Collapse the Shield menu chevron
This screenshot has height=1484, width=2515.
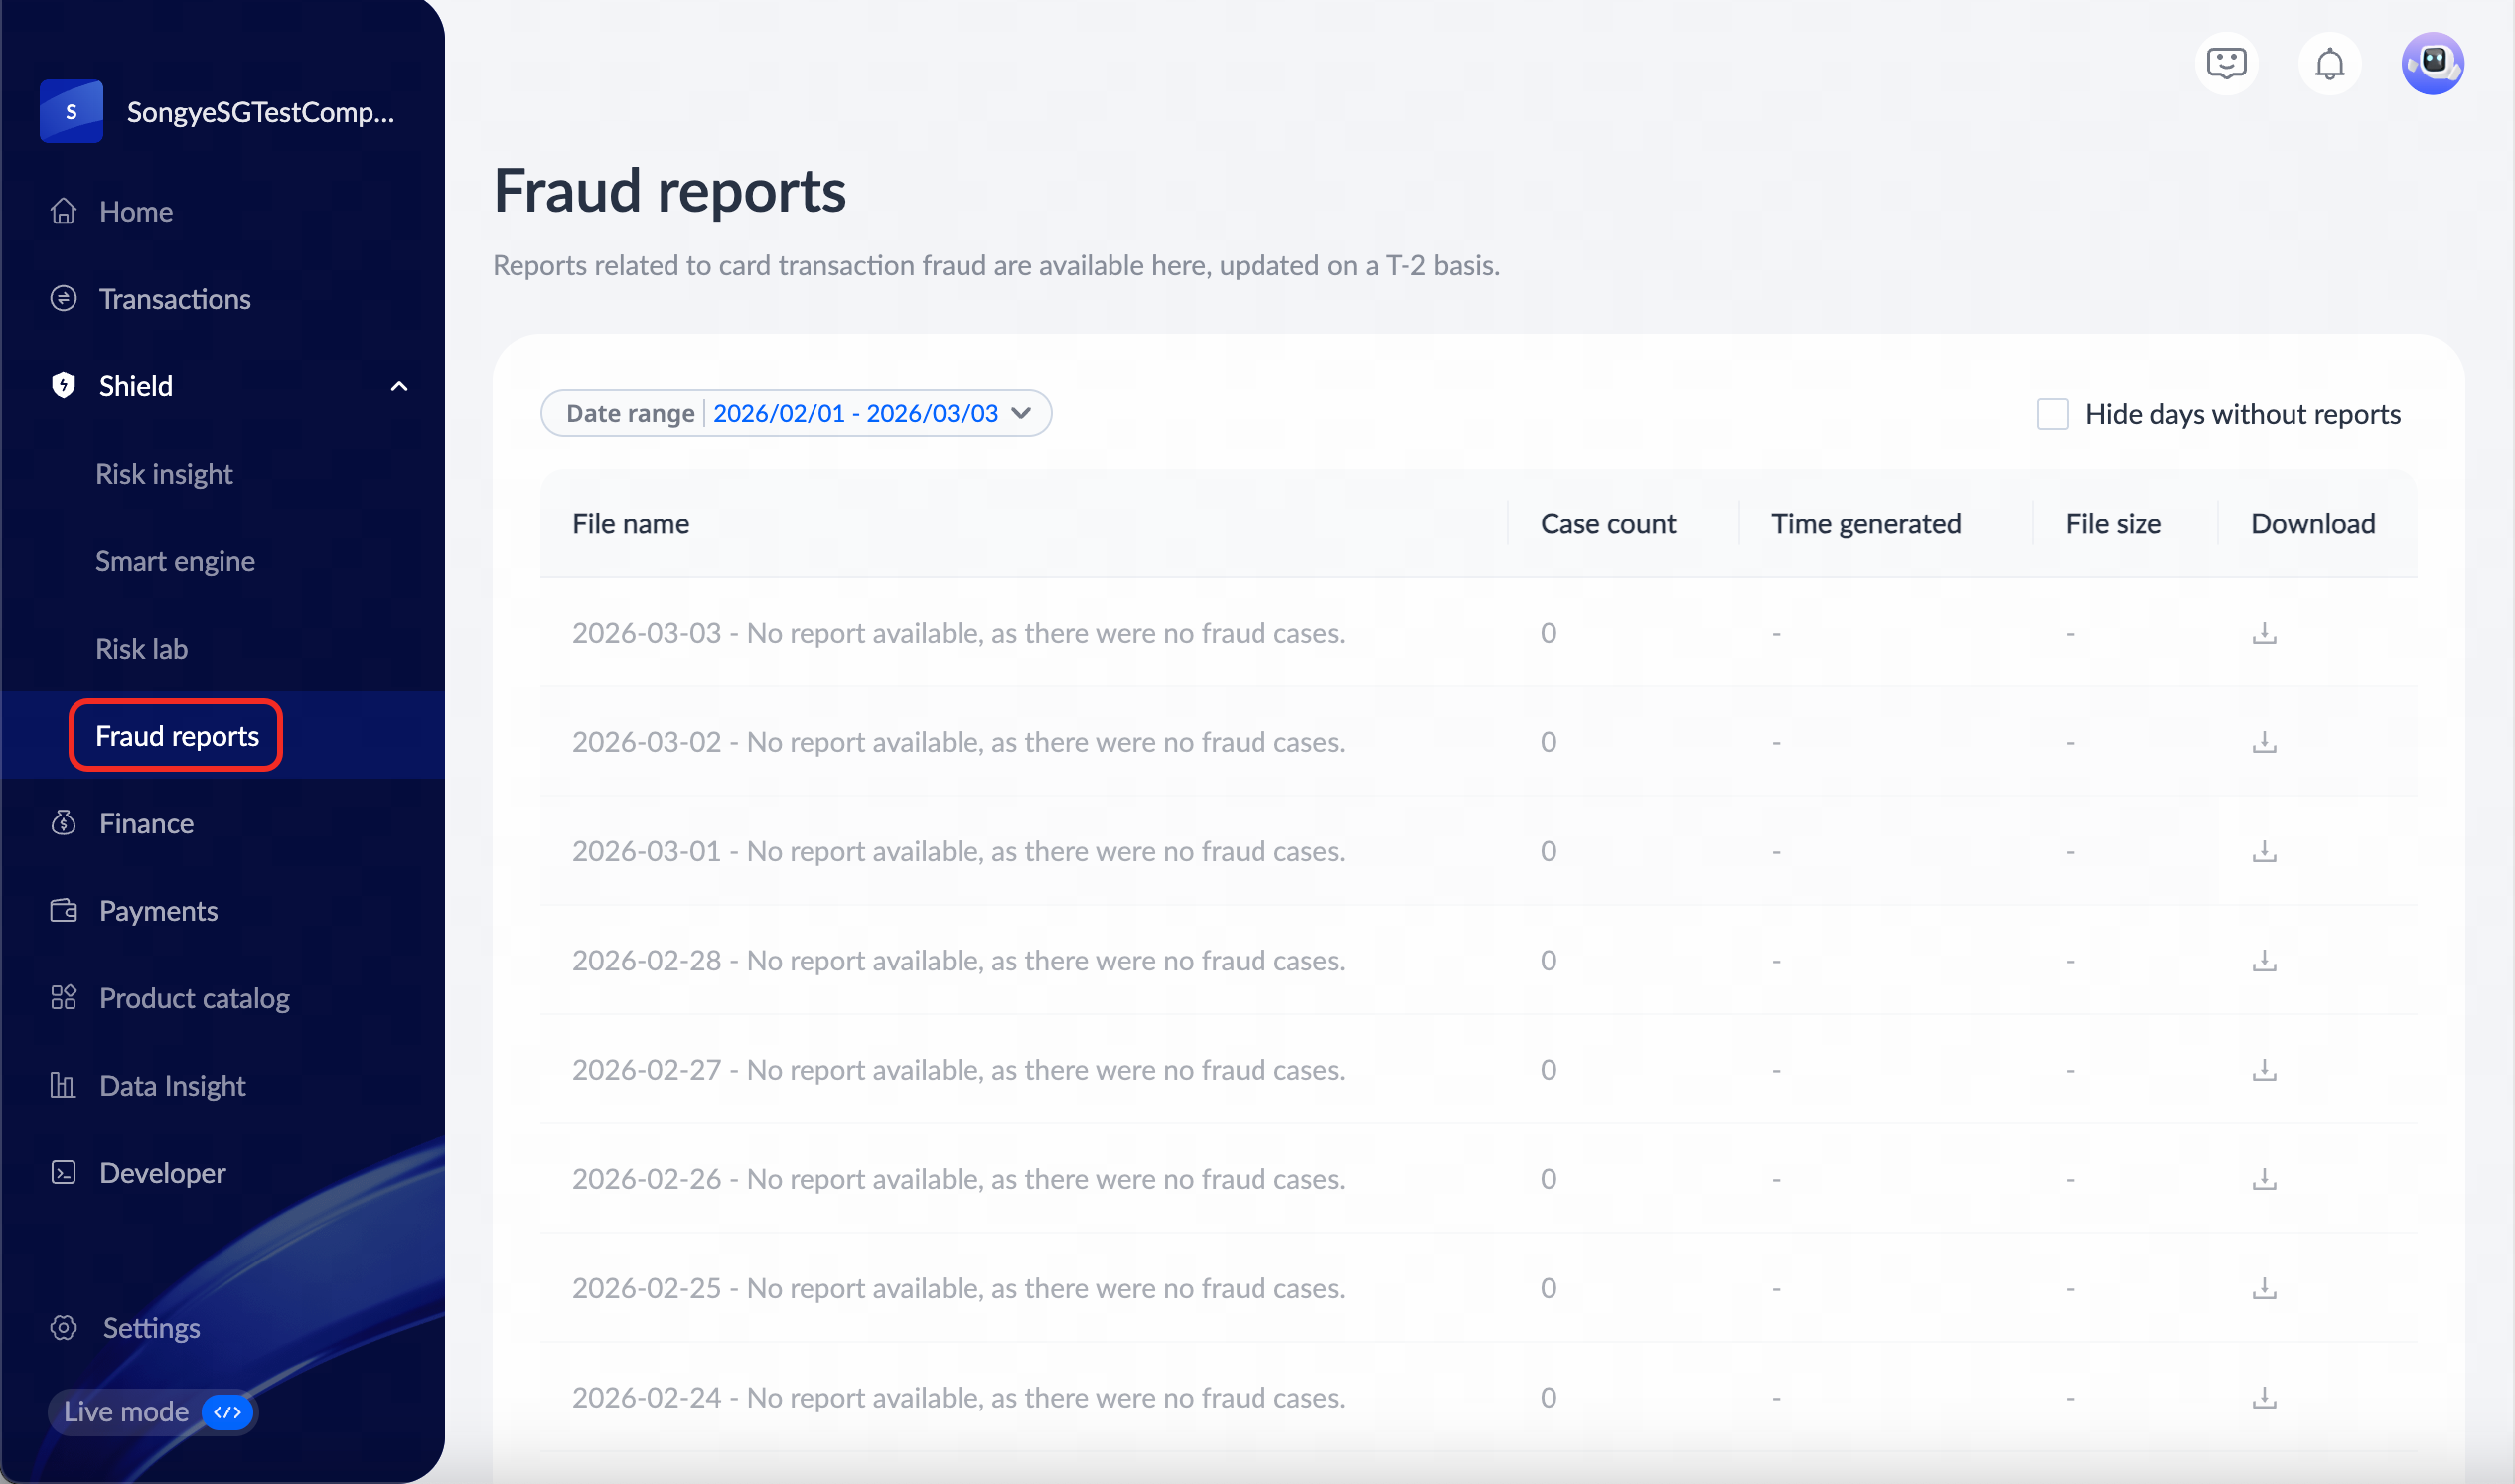pos(399,387)
